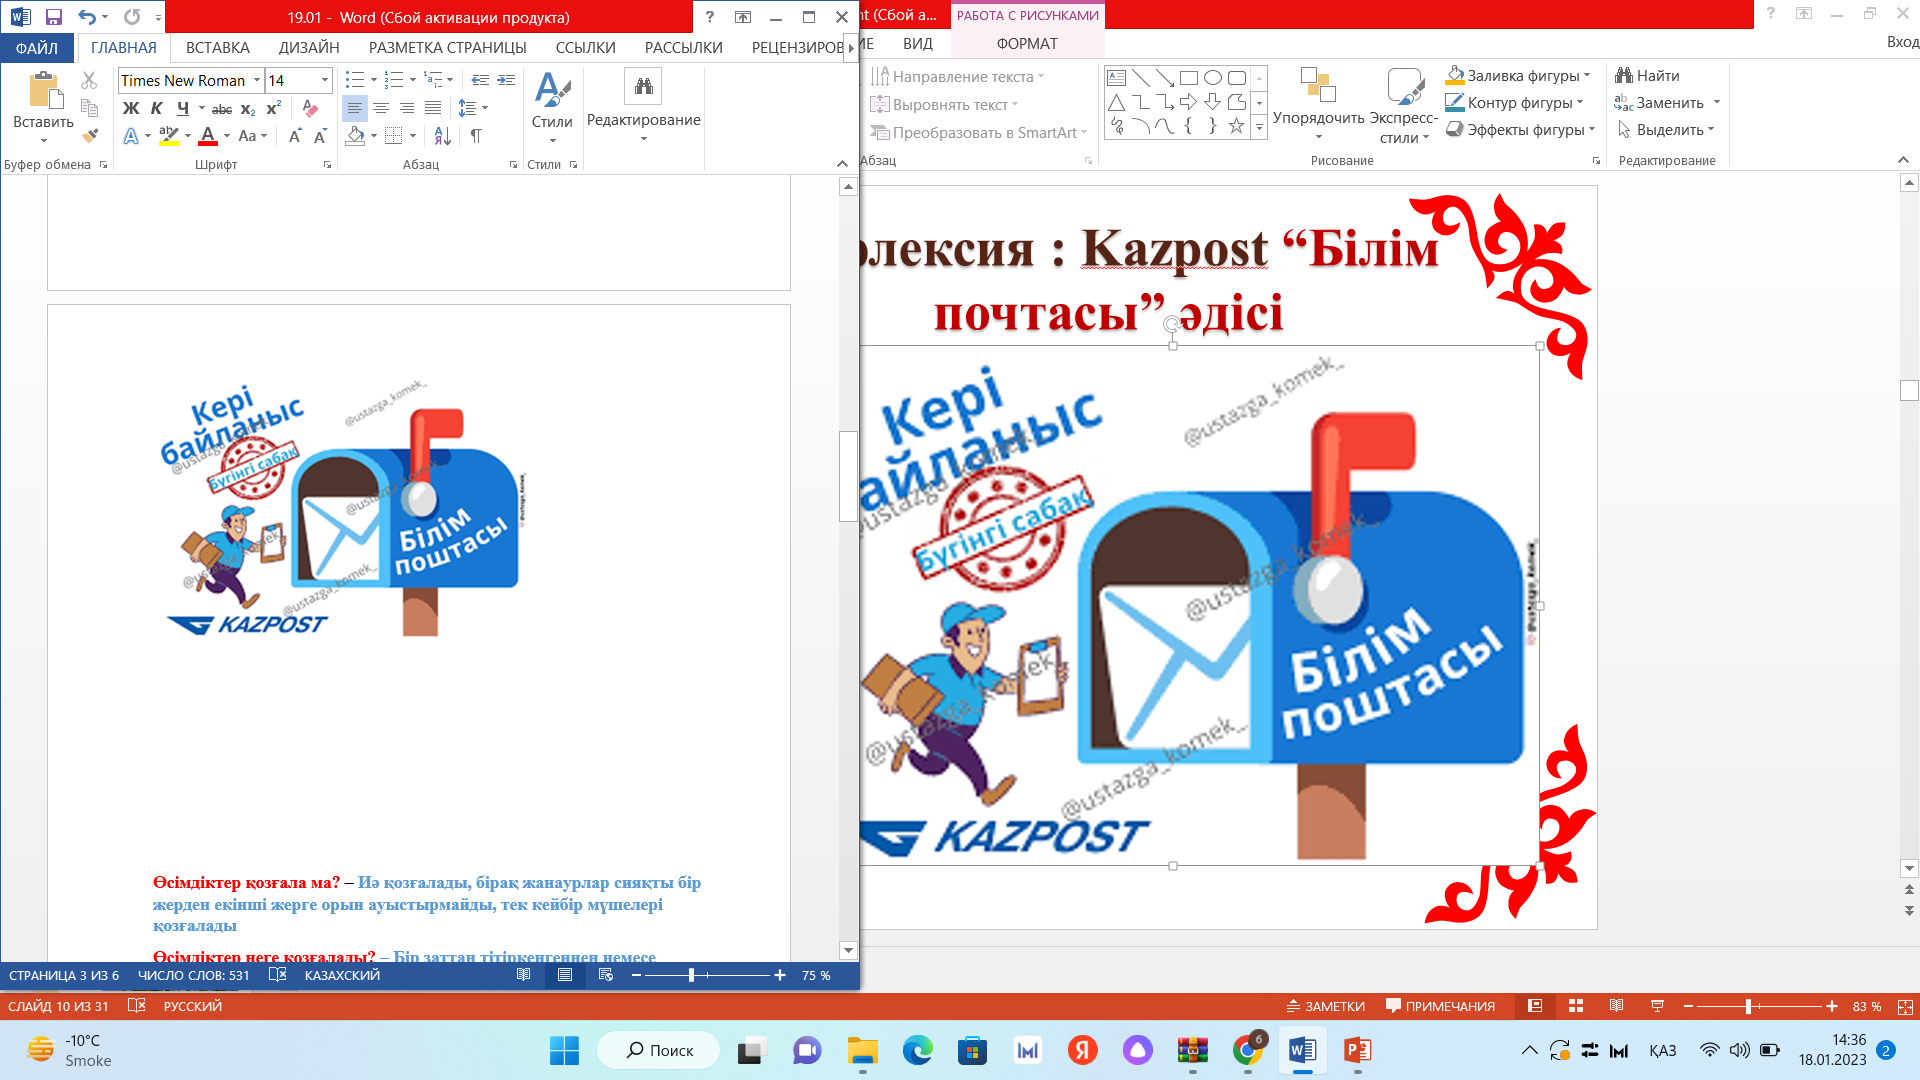Open the ВСТАВКА ribbon tab
1920x1080 pixels.
coord(217,47)
